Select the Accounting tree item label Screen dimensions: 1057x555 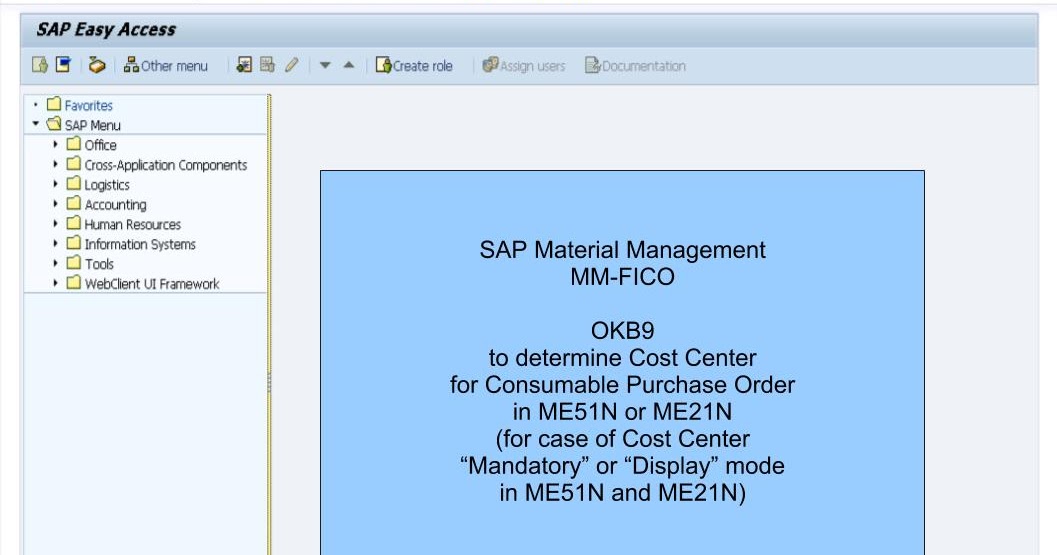(x=115, y=204)
